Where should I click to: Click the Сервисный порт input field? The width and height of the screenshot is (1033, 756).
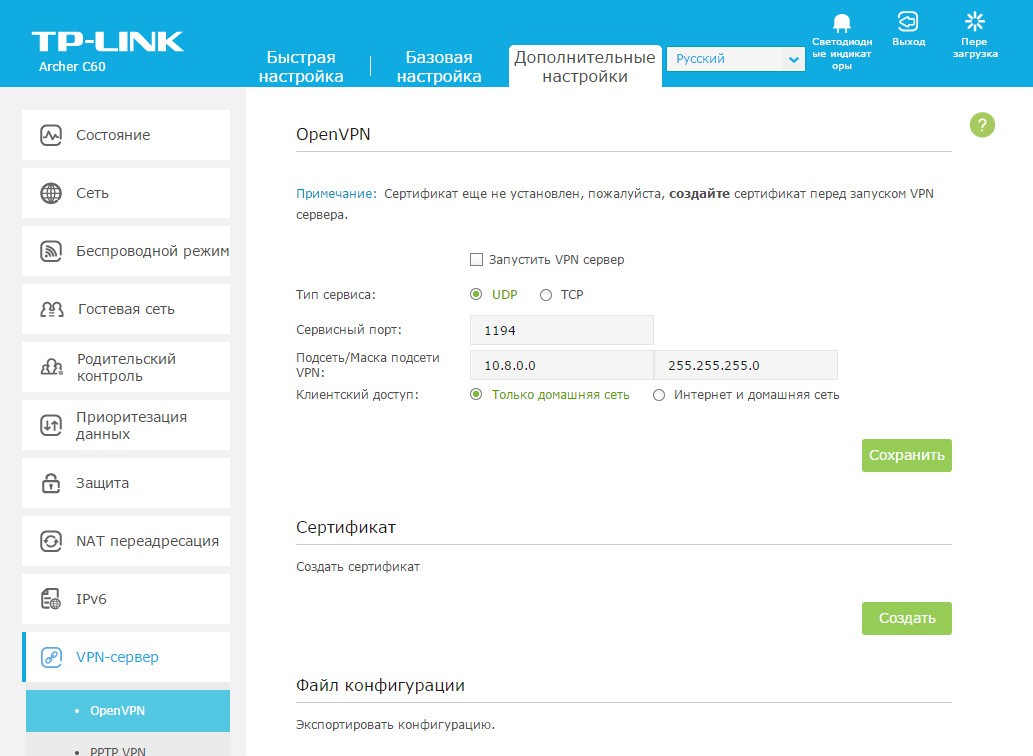click(561, 331)
